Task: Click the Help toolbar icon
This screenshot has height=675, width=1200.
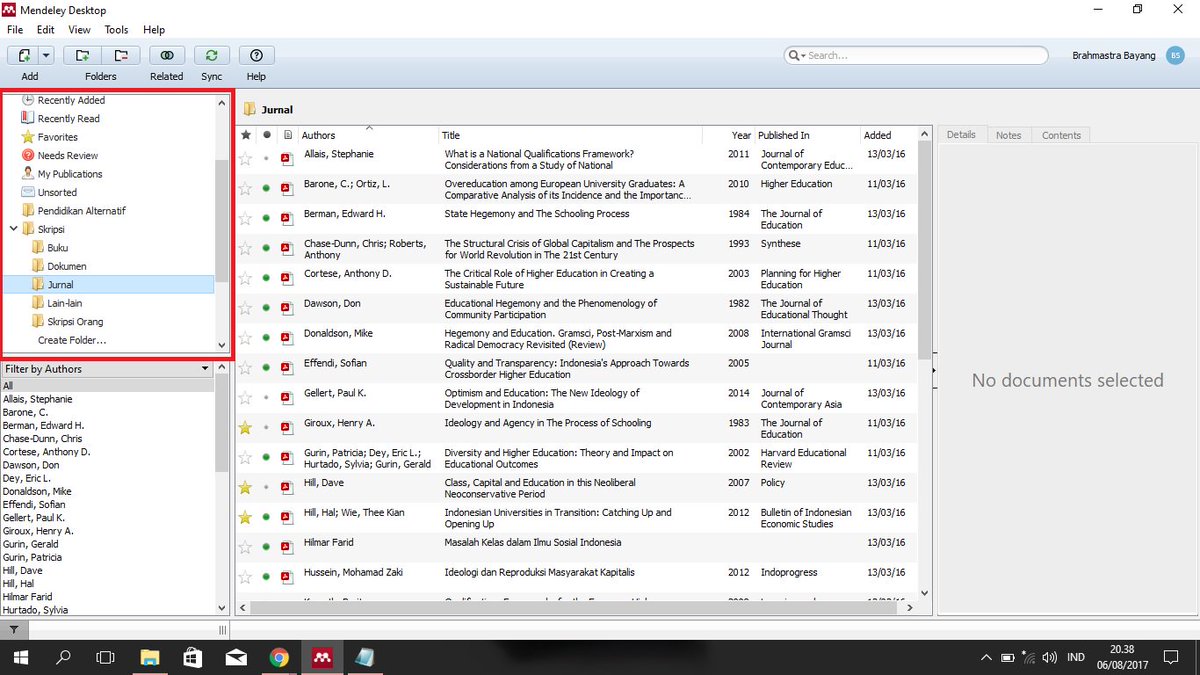Action: [257, 56]
